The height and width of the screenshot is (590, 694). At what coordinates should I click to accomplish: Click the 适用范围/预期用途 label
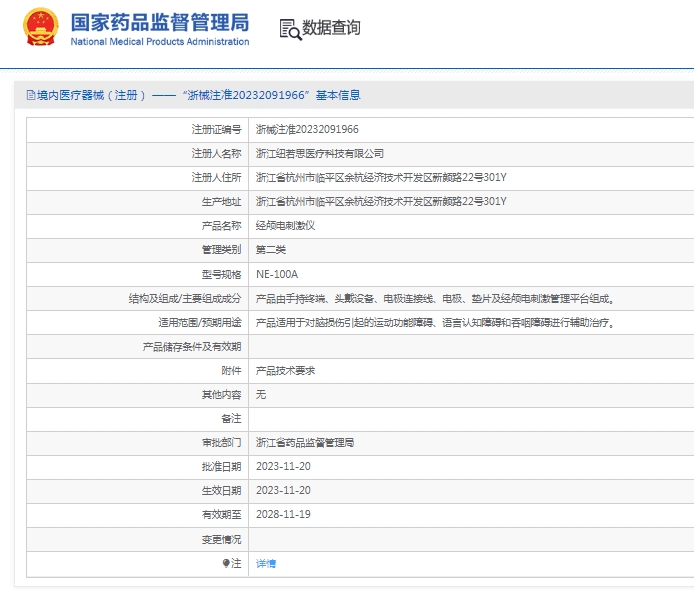point(200,323)
